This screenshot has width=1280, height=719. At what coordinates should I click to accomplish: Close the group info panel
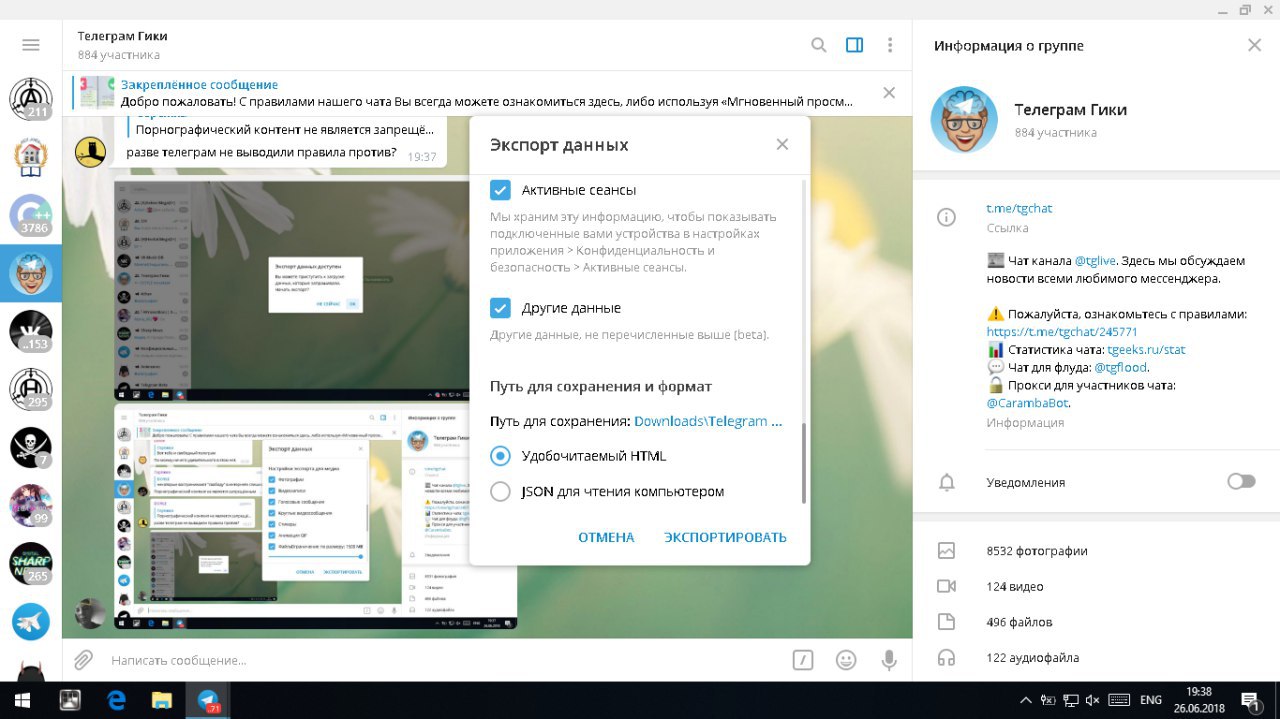click(1254, 45)
